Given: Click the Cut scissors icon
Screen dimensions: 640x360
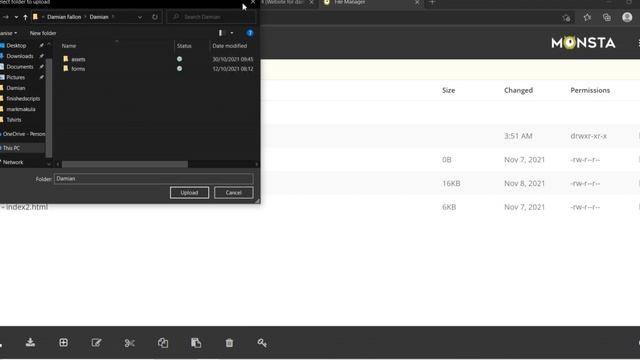Looking at the screenshot, I should (129, 343).
